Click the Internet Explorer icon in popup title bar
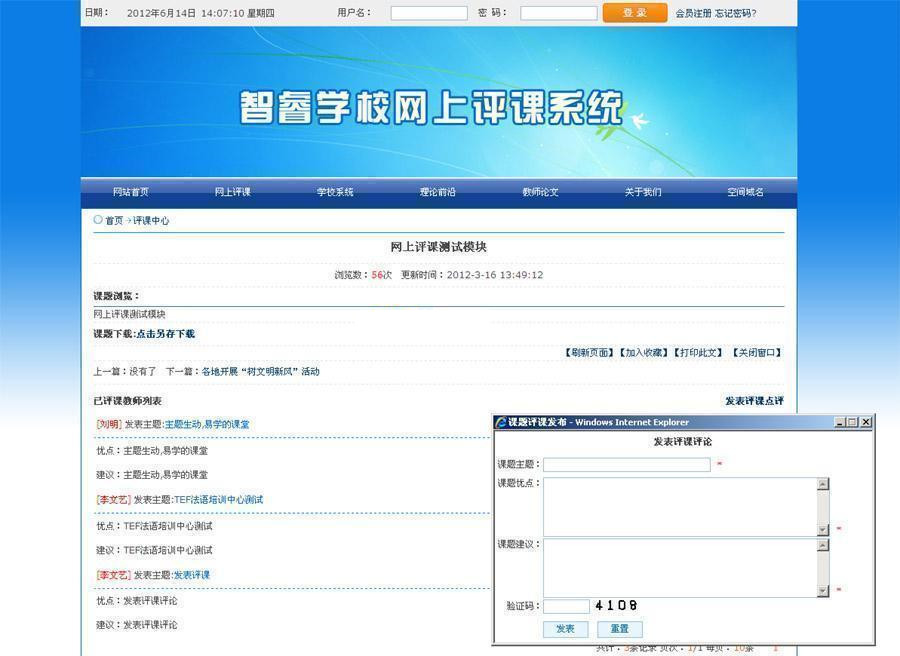The image size is (900, 656). (501, 422)
